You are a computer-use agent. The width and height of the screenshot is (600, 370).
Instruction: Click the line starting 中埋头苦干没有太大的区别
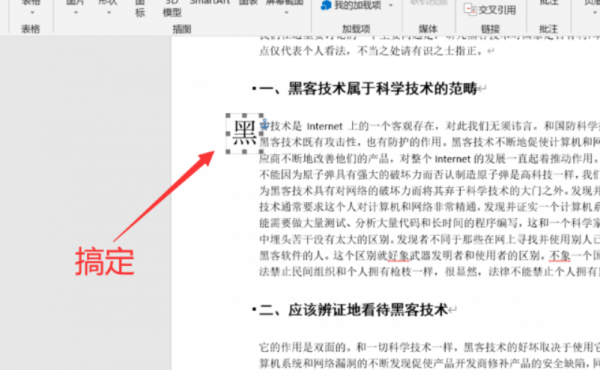(429, 239)
